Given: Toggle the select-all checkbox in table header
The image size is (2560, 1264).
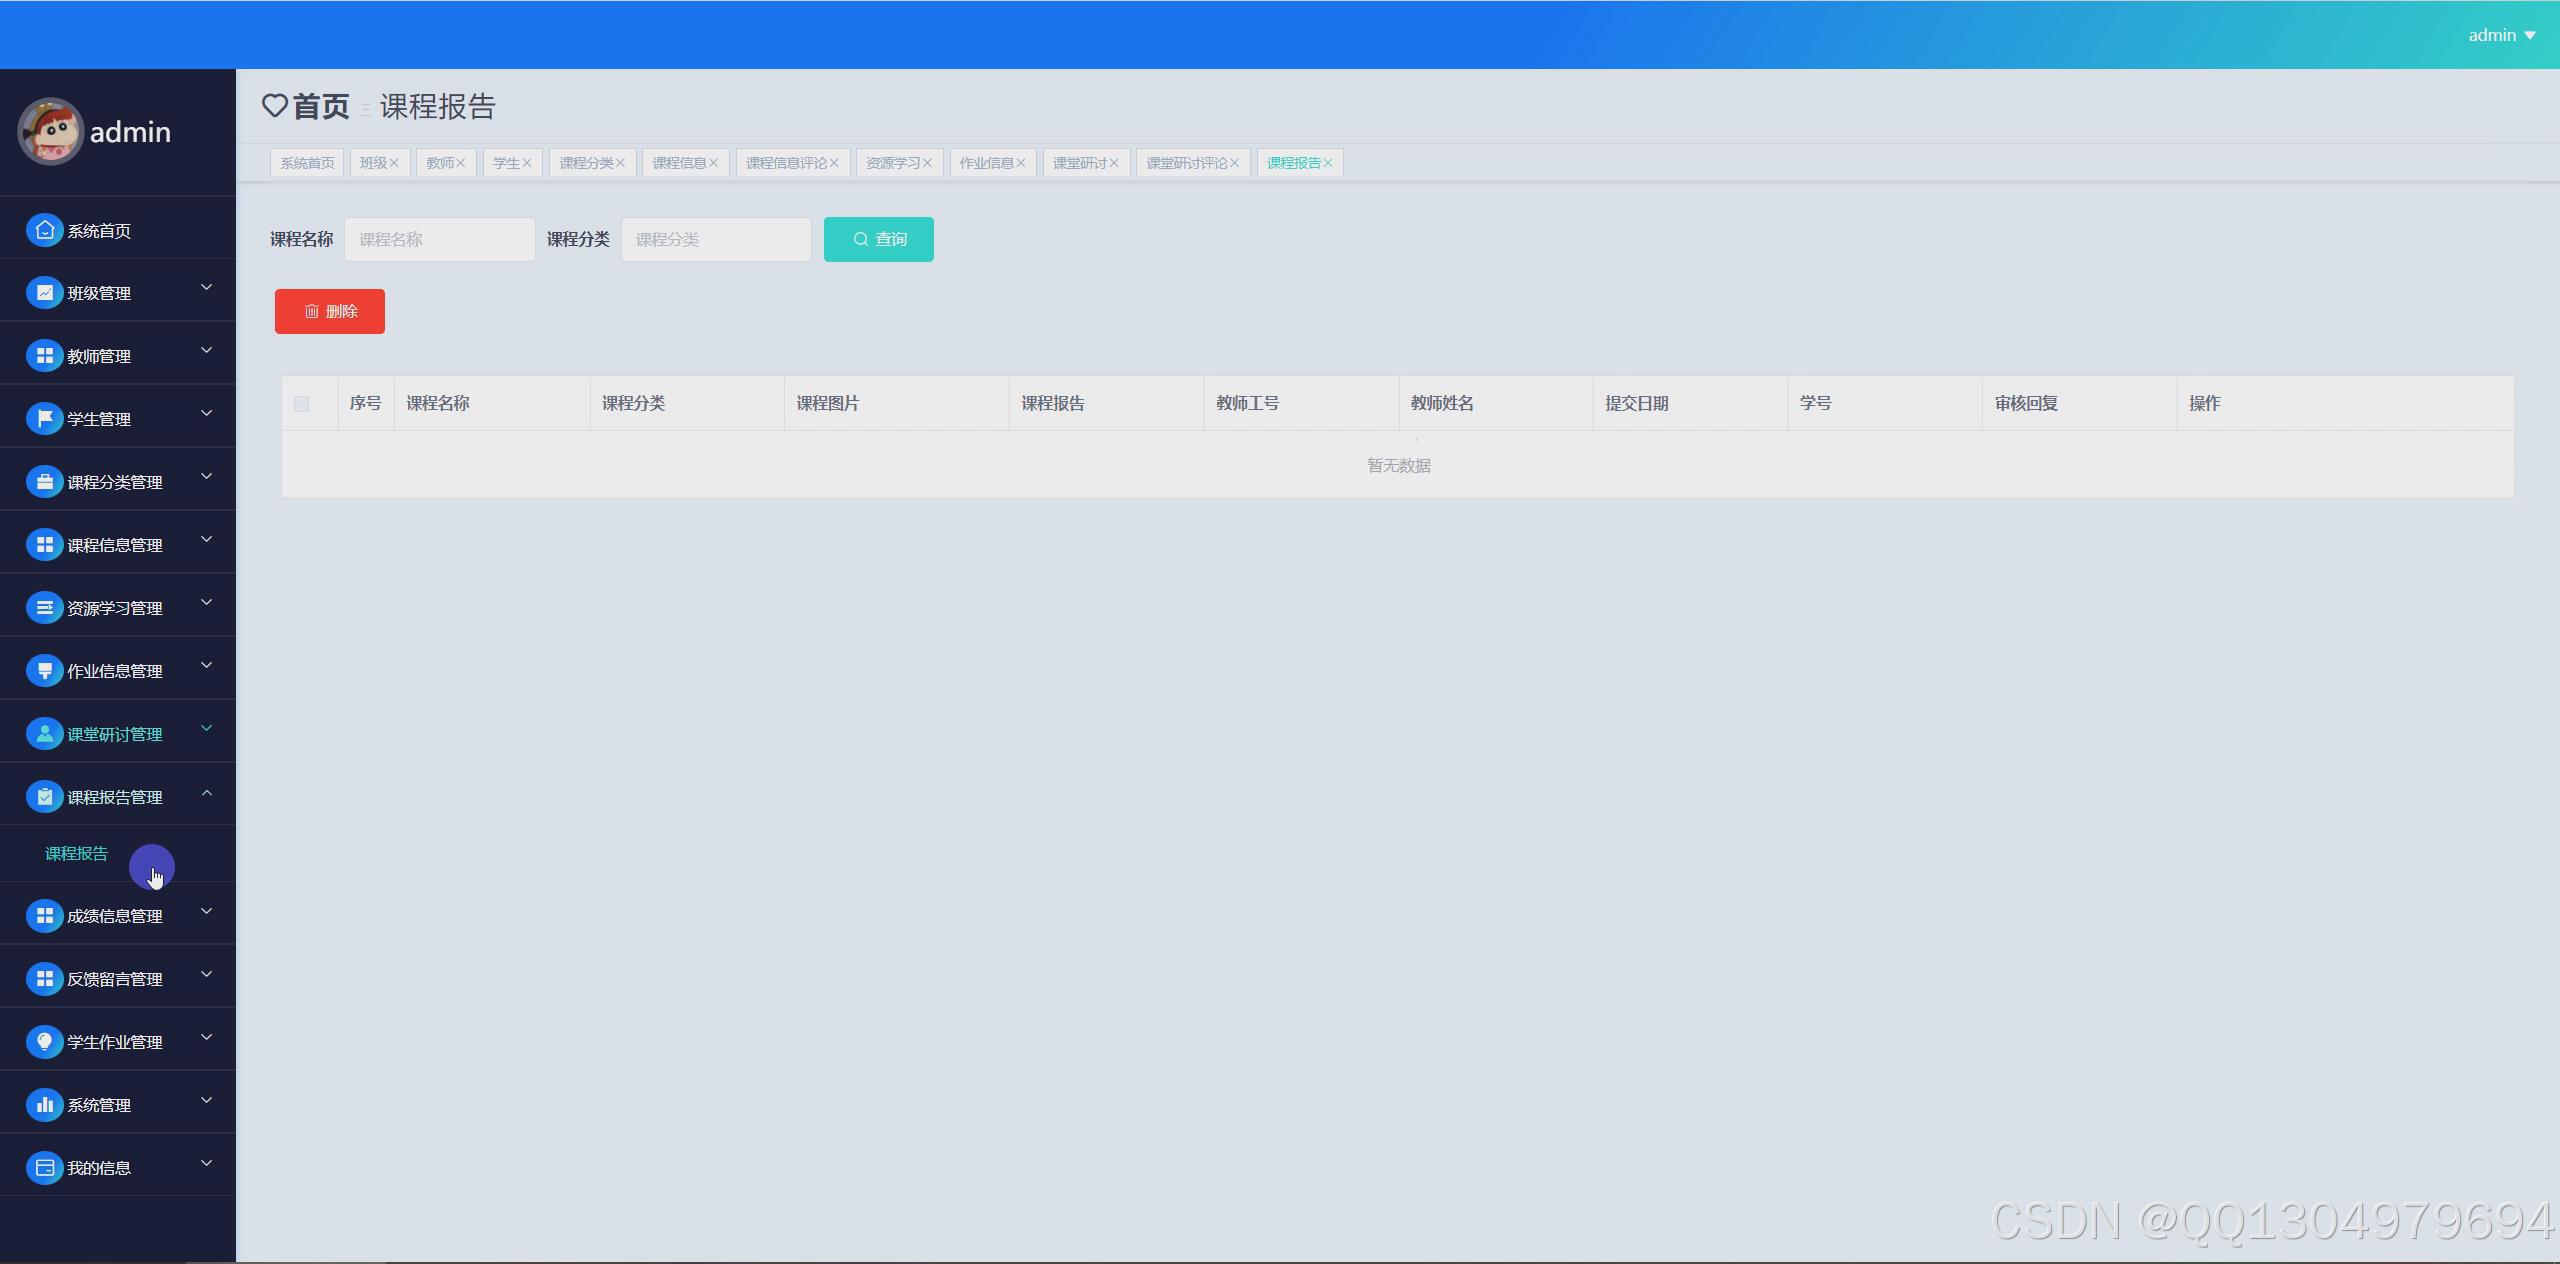Looking at the screenshot, I should (x=301, y=404).
